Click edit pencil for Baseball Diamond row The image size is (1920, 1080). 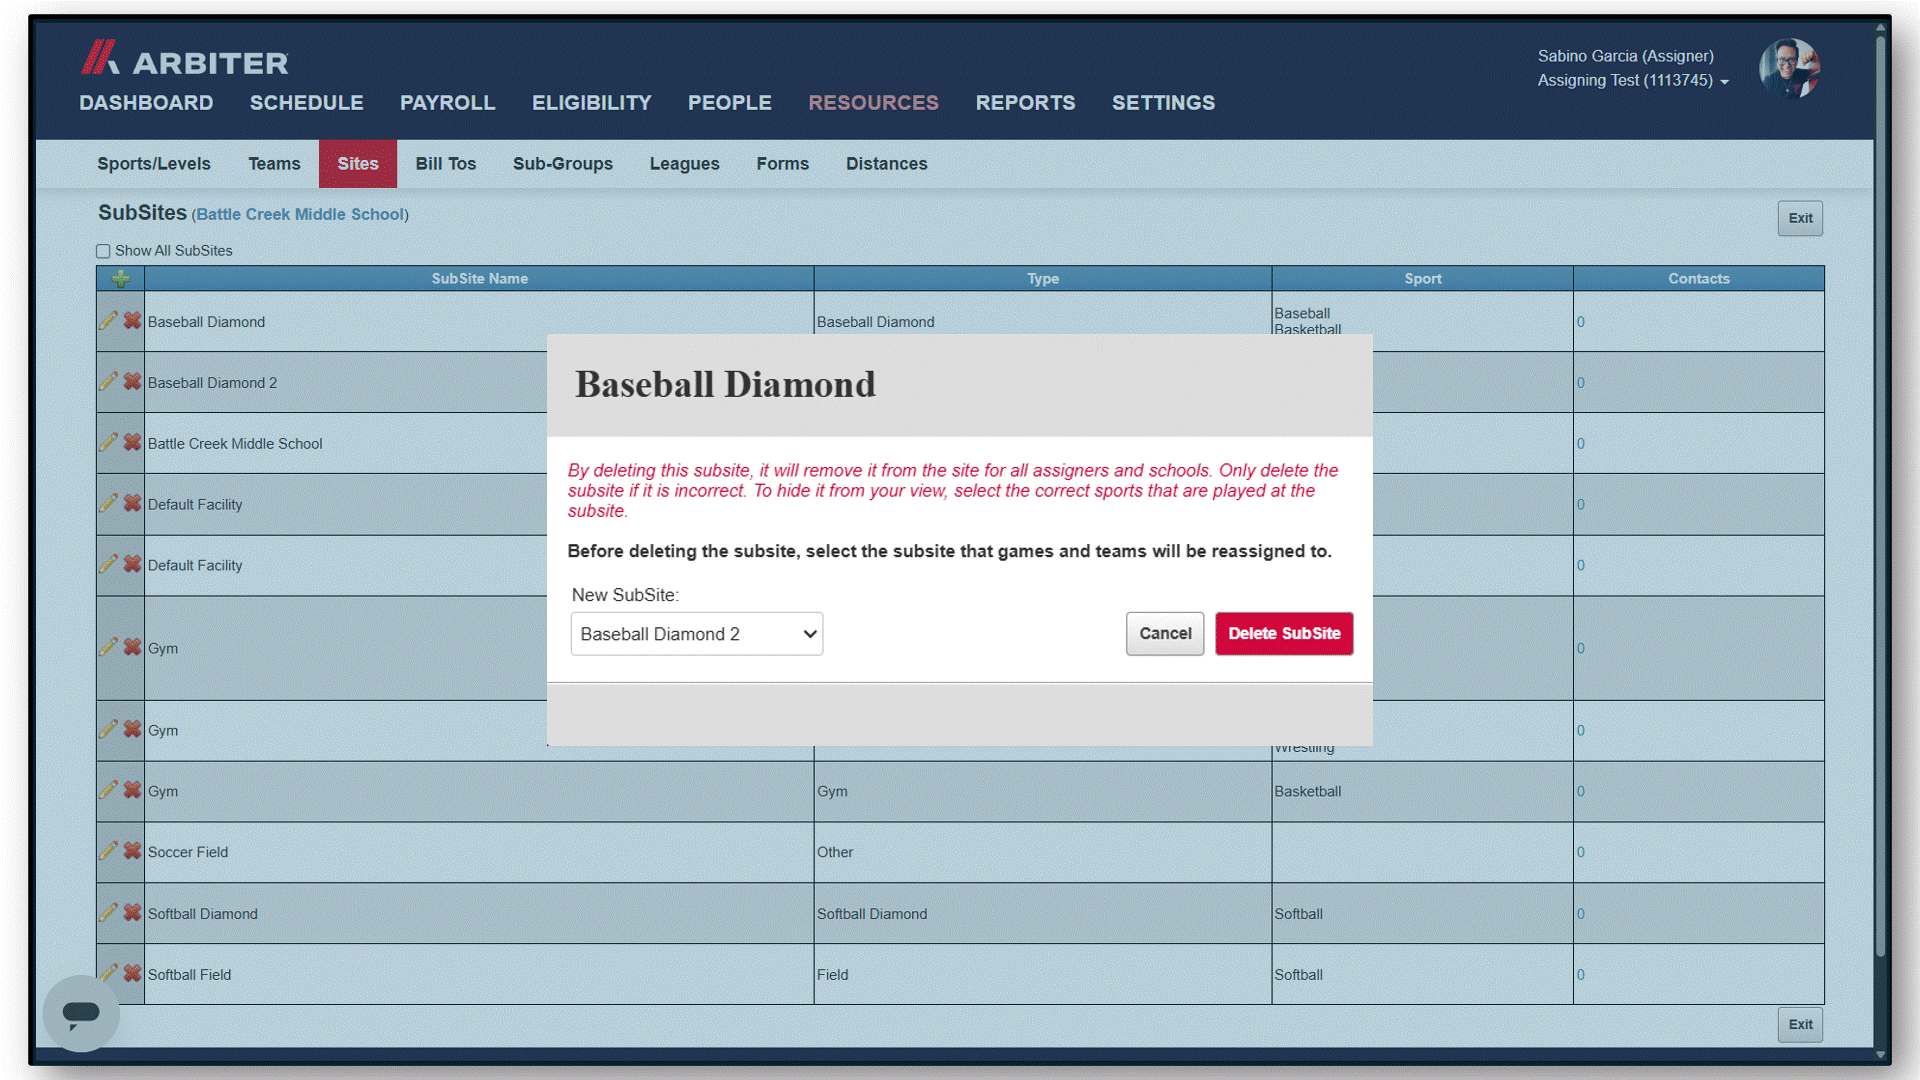[108, 321]
